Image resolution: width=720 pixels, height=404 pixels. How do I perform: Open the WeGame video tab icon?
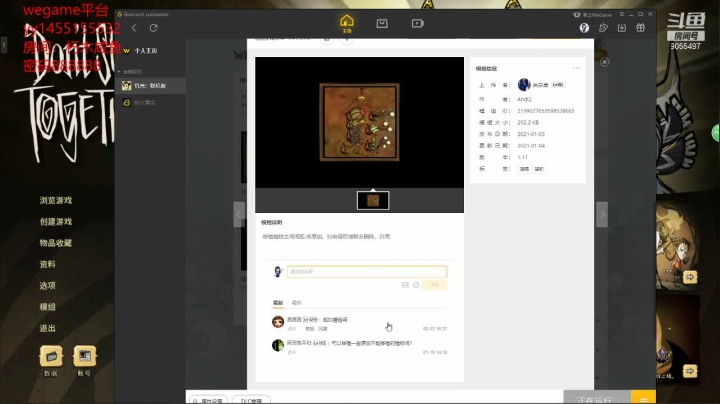click(417, 23)
